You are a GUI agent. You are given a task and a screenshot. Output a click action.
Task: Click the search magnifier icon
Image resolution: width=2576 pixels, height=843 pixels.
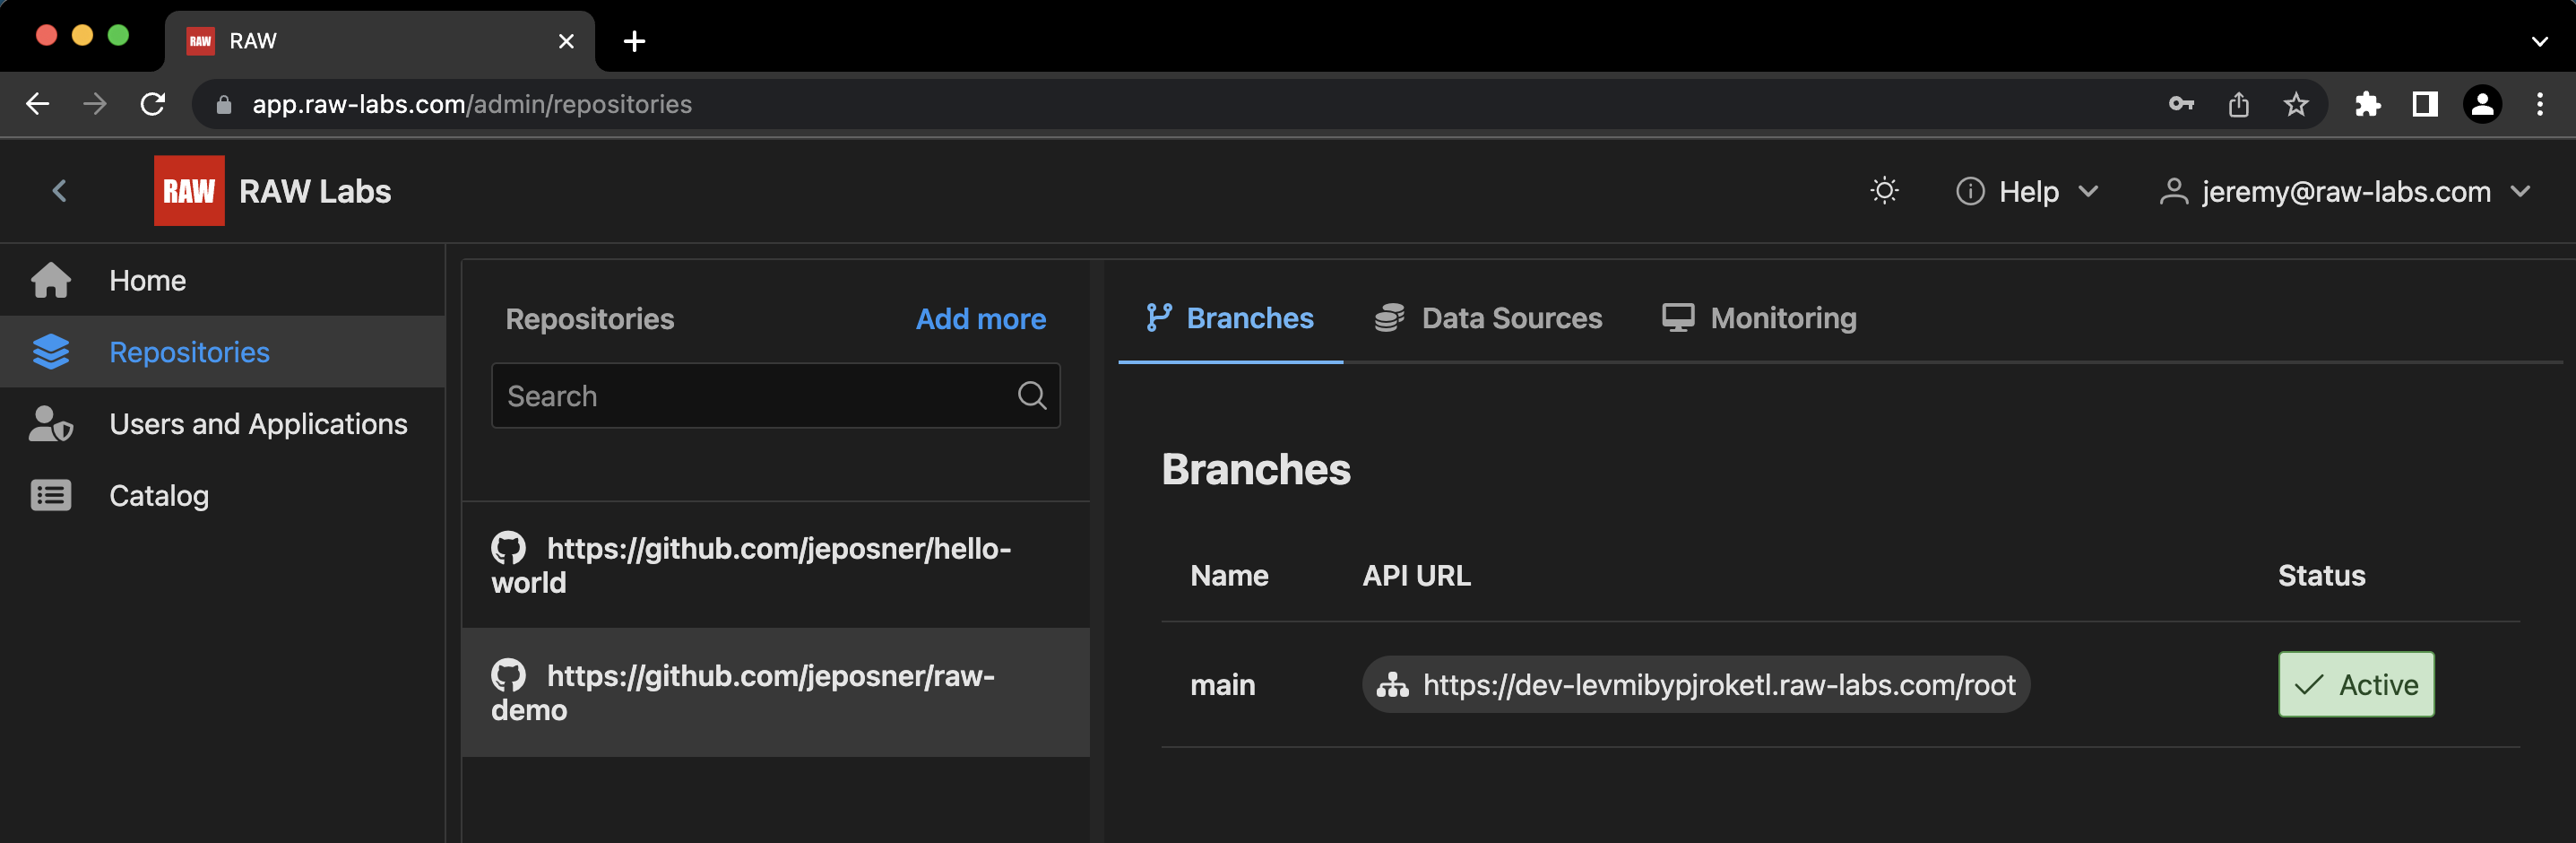[x=1032, y=396]
